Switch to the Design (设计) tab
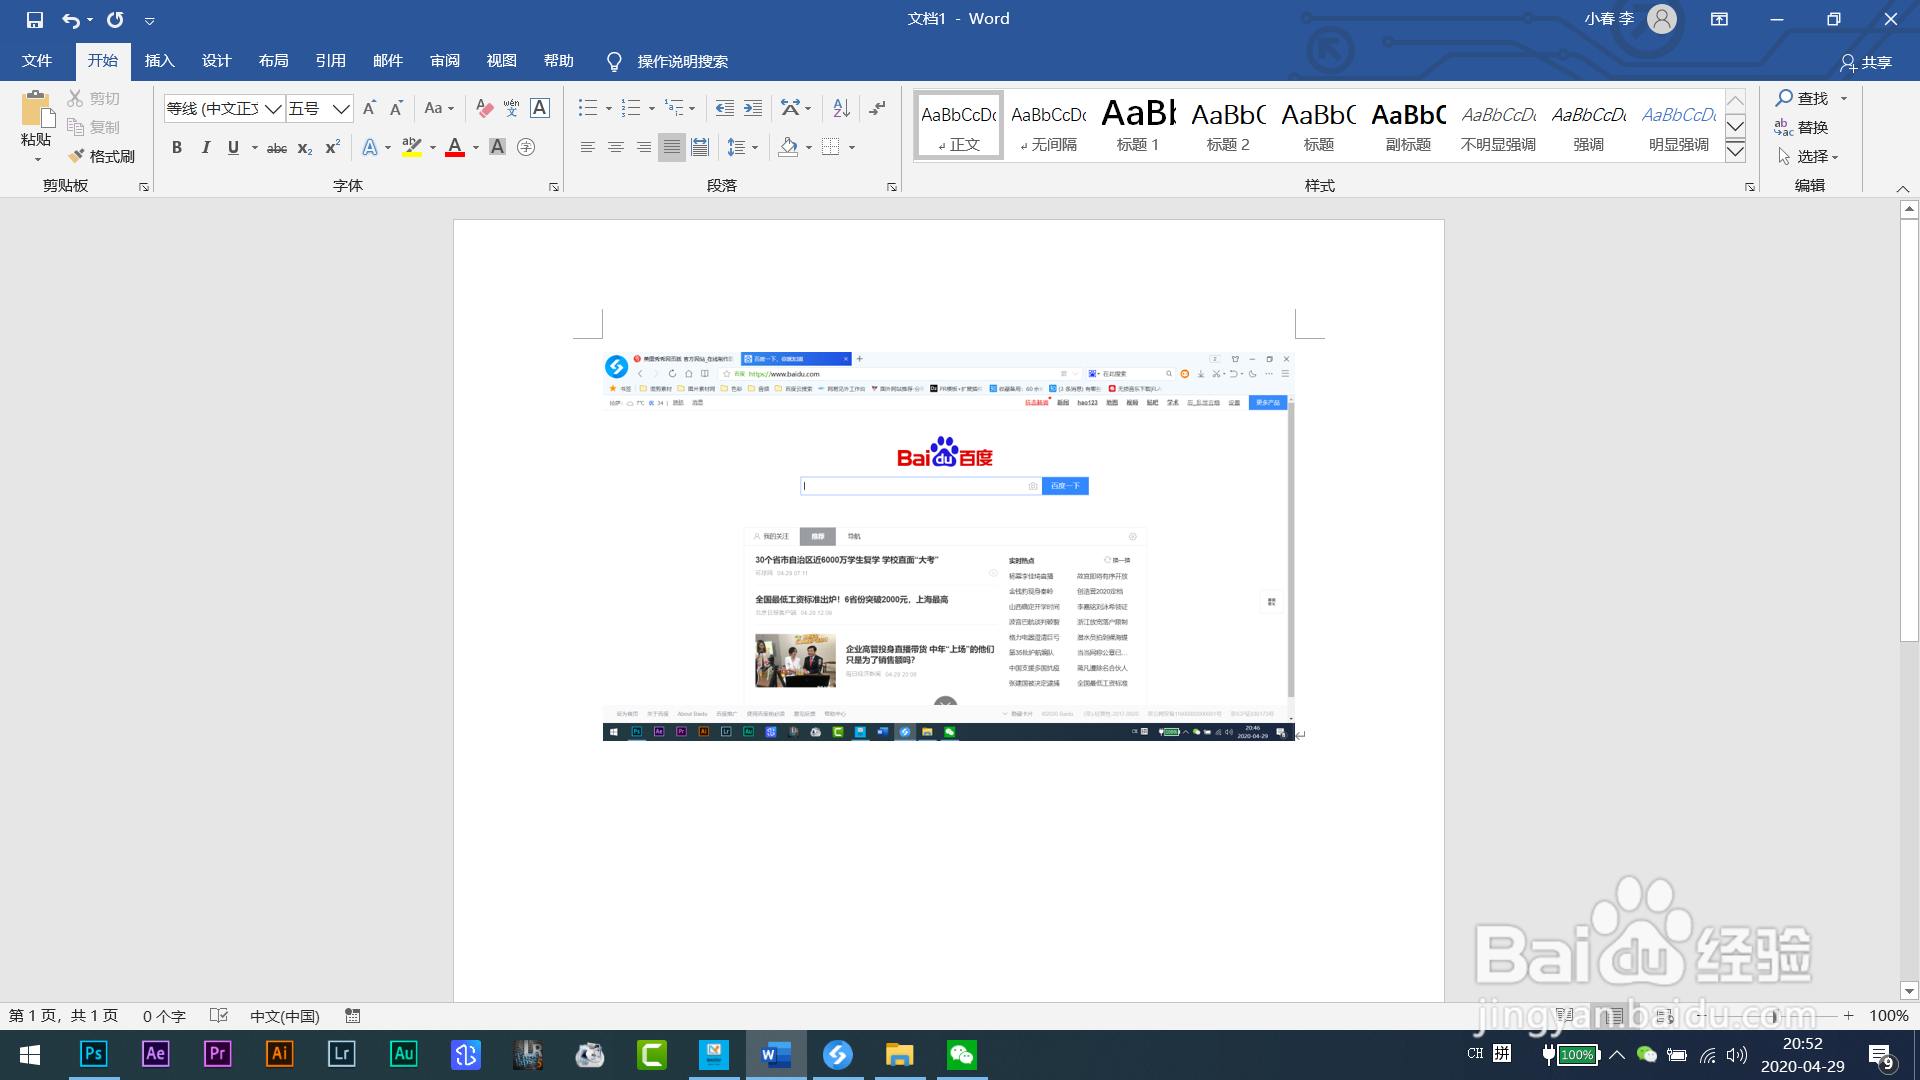Image resolution: width=1920 pixels, height=1080 pixels. click(x=217, y=61)
